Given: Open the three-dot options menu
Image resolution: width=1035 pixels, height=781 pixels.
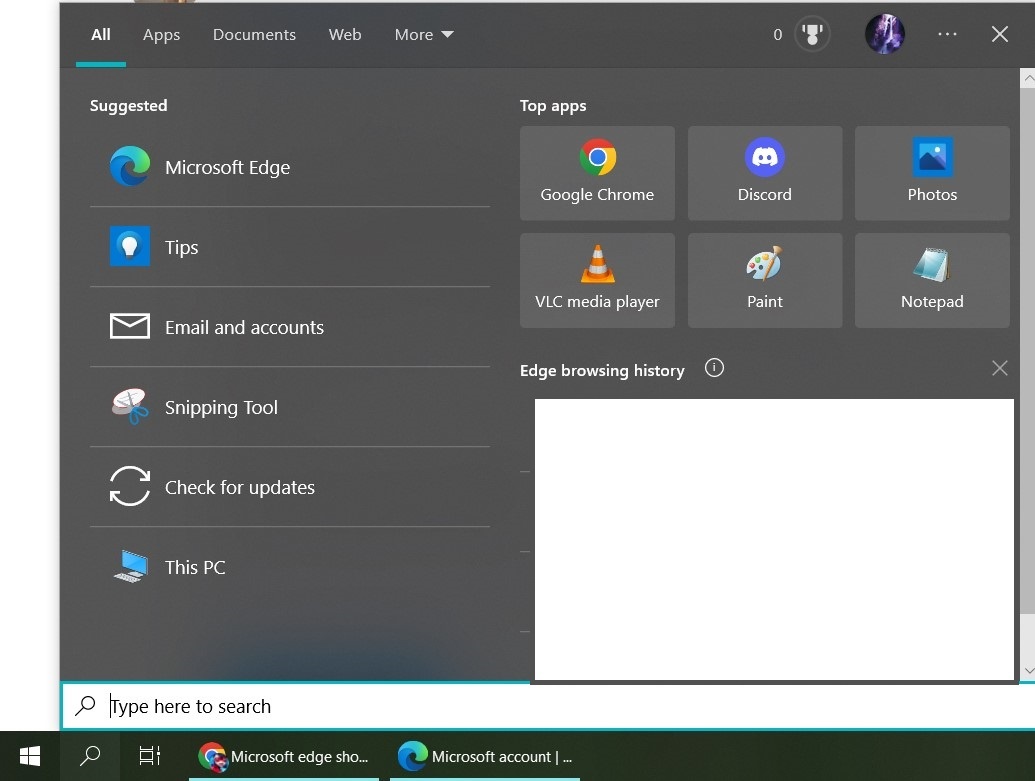Looking at the screenshot, I should pyautogui.click(x=947, y=34).
